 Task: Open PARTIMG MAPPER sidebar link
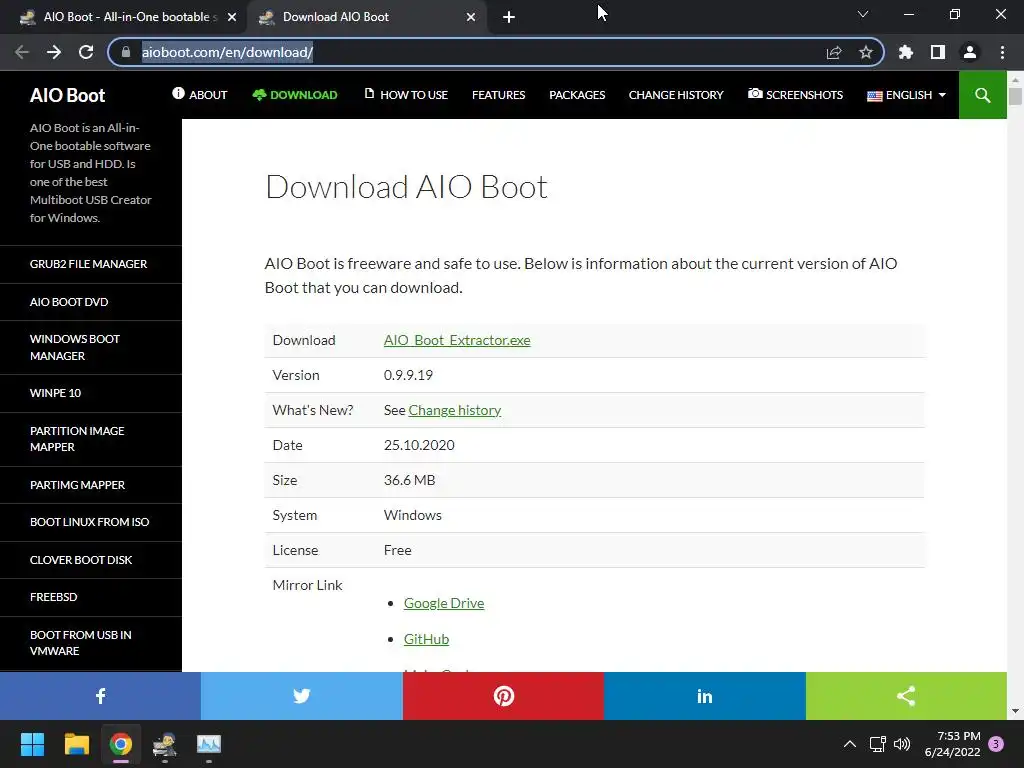(x=77, y=485)
